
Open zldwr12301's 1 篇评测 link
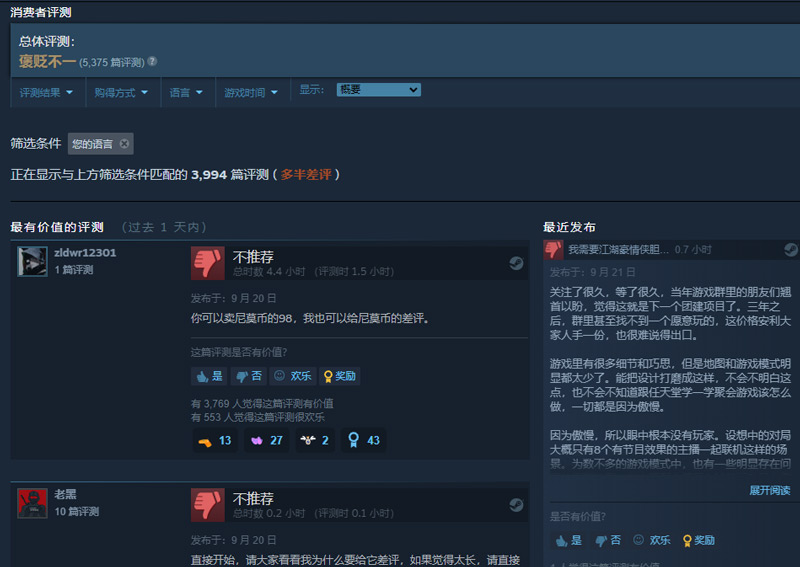pos(74,270)
